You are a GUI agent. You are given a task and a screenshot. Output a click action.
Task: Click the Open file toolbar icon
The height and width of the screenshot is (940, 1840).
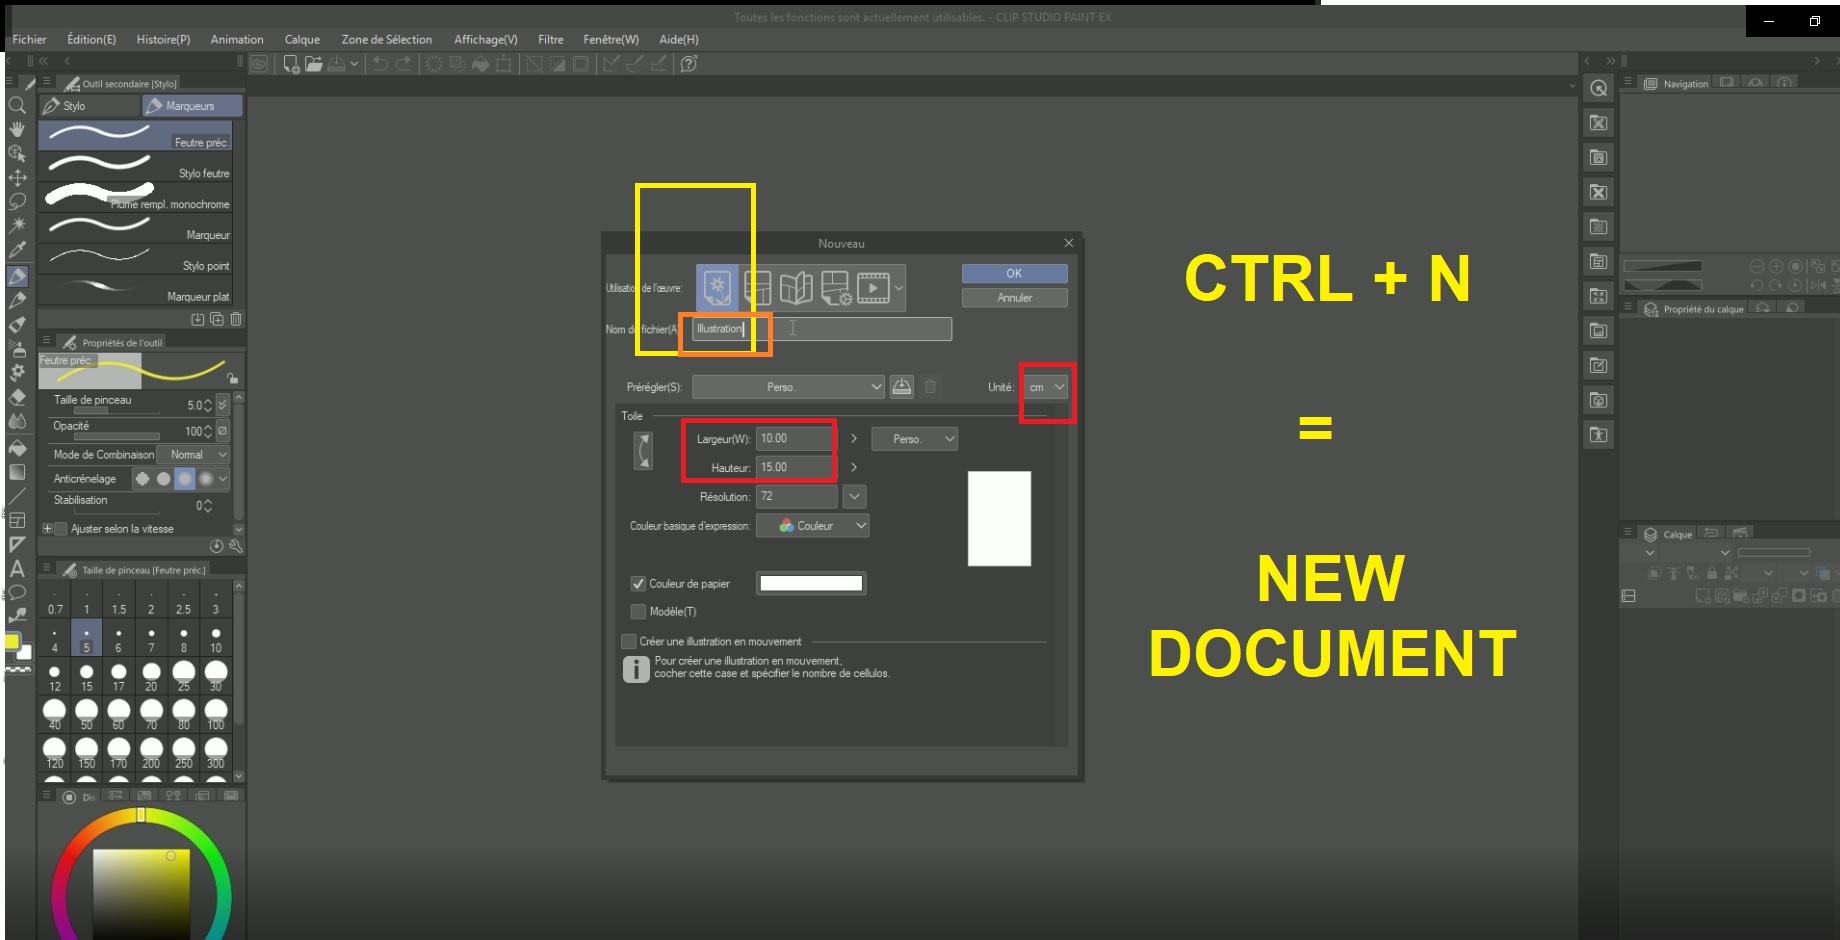tap(314, 64)
